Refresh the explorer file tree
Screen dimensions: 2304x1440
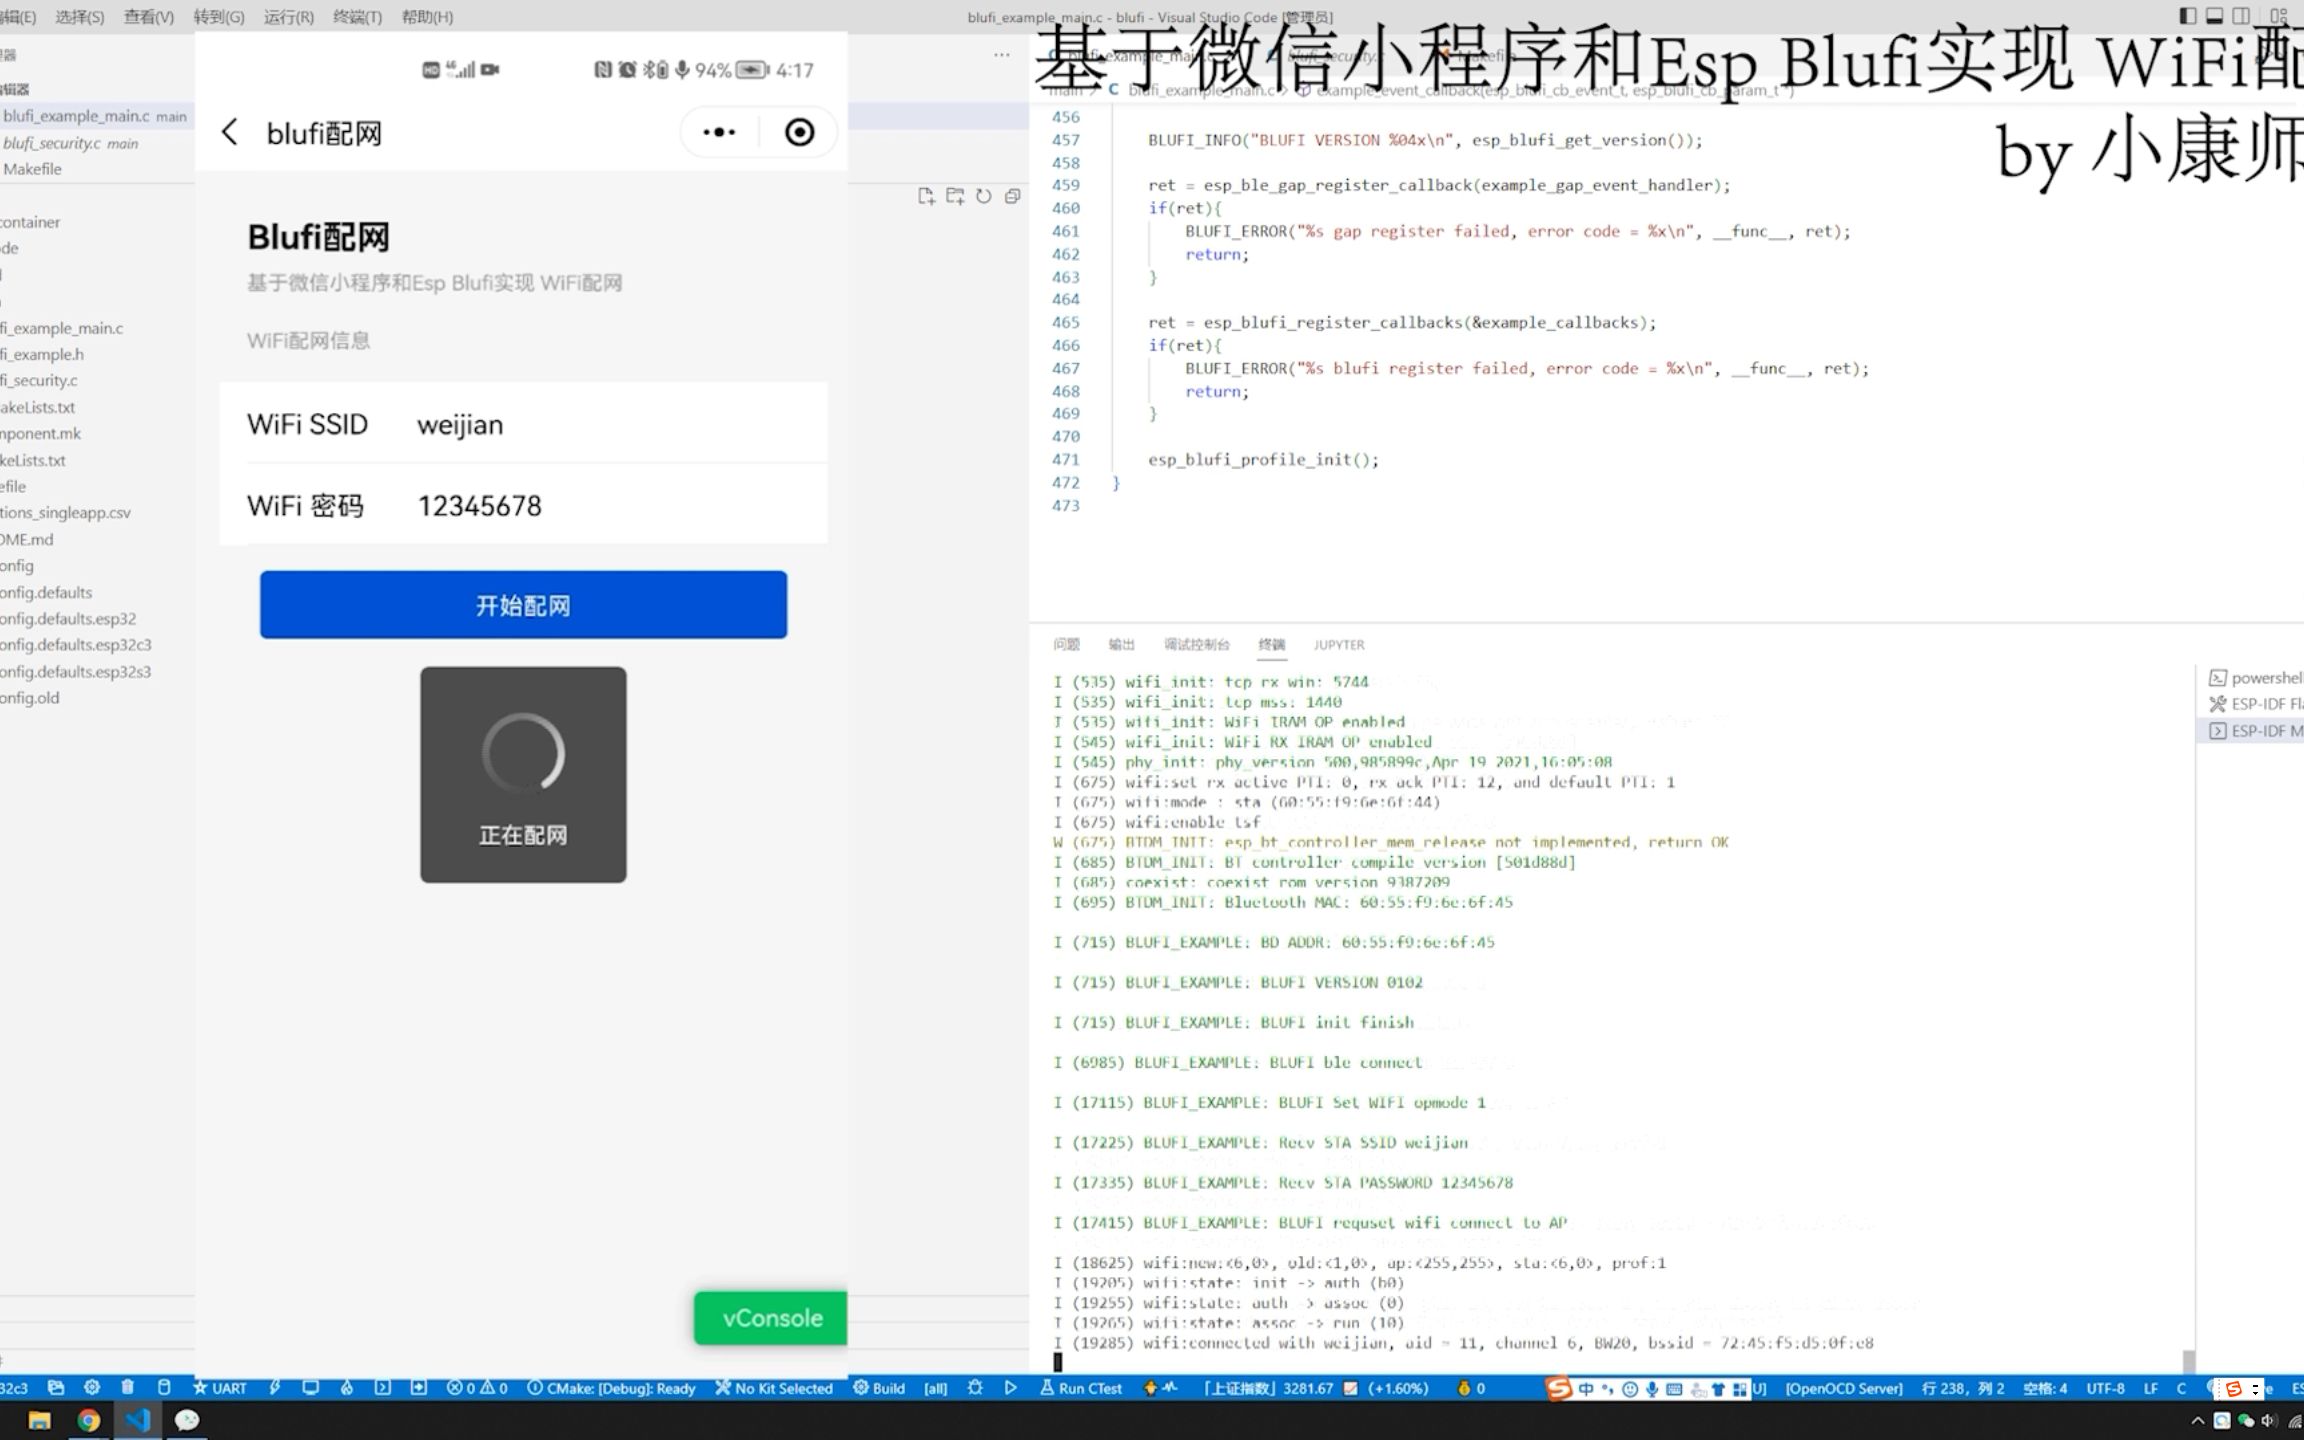pyautogui.click(x=984, y=196)
